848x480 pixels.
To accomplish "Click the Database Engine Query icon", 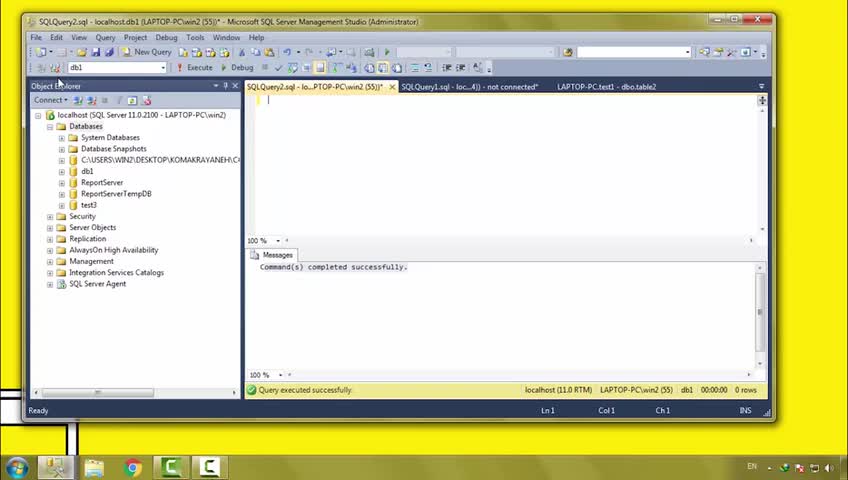I will 183,52.
